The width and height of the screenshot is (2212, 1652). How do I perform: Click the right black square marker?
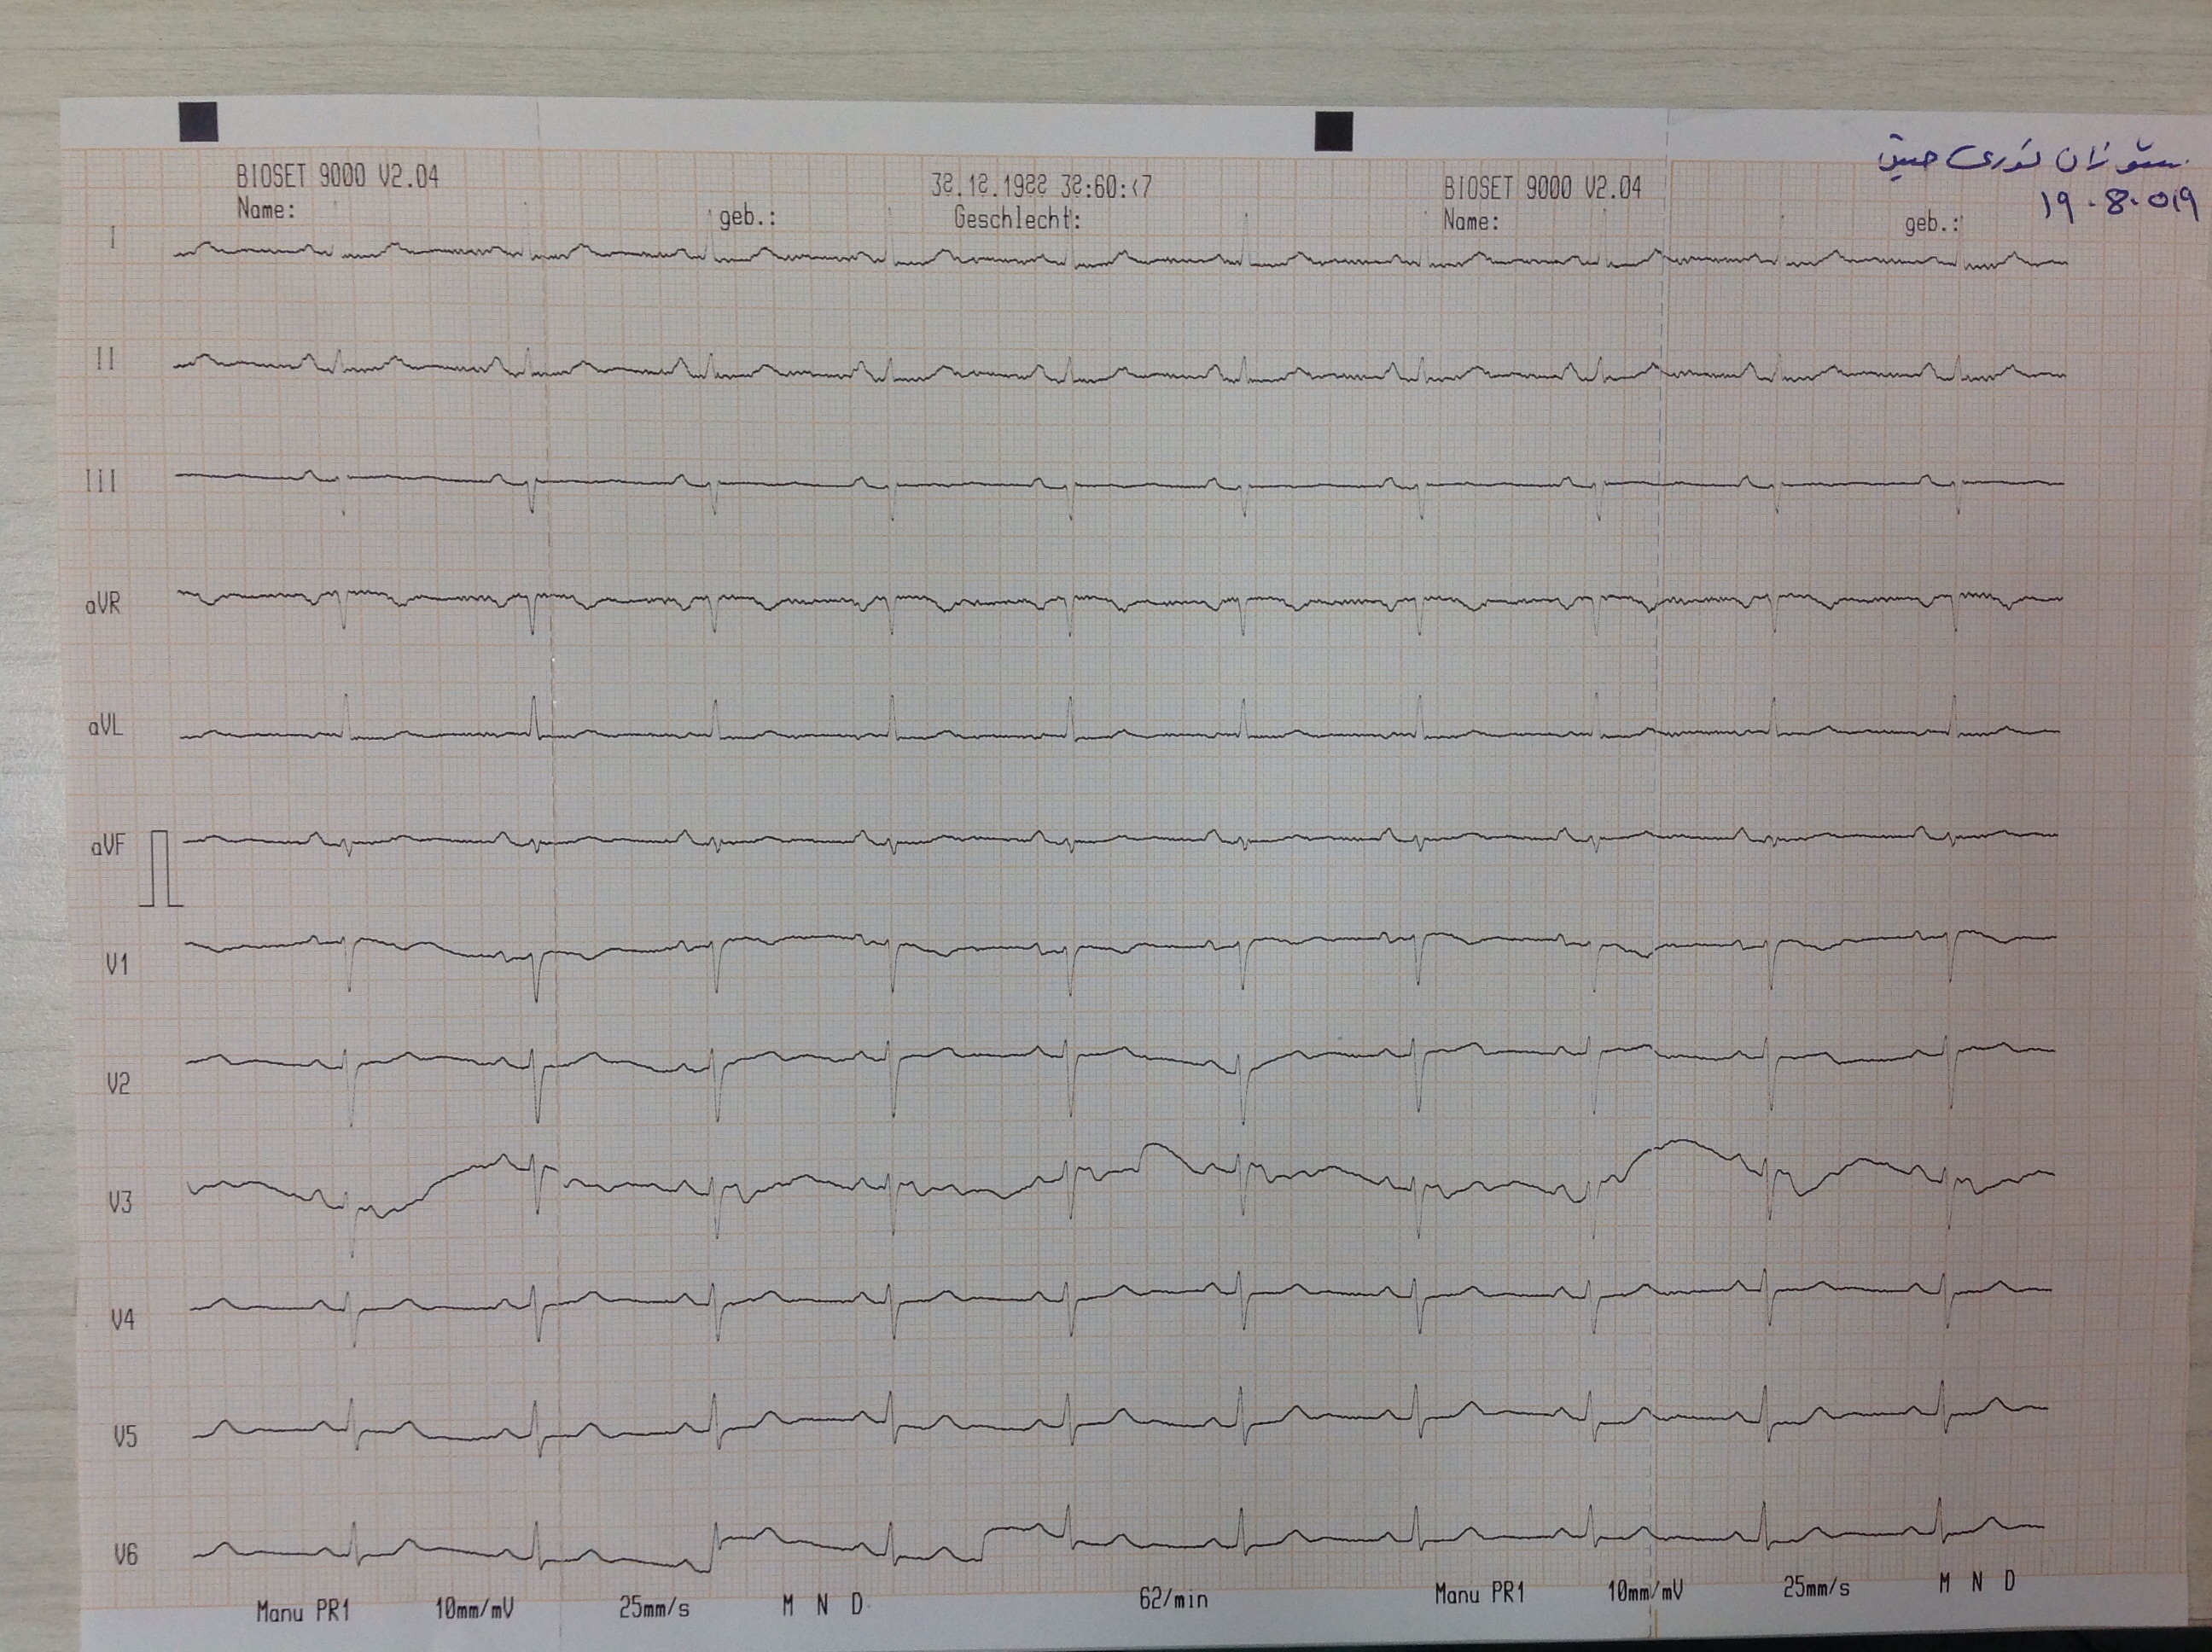point(1333,131)
